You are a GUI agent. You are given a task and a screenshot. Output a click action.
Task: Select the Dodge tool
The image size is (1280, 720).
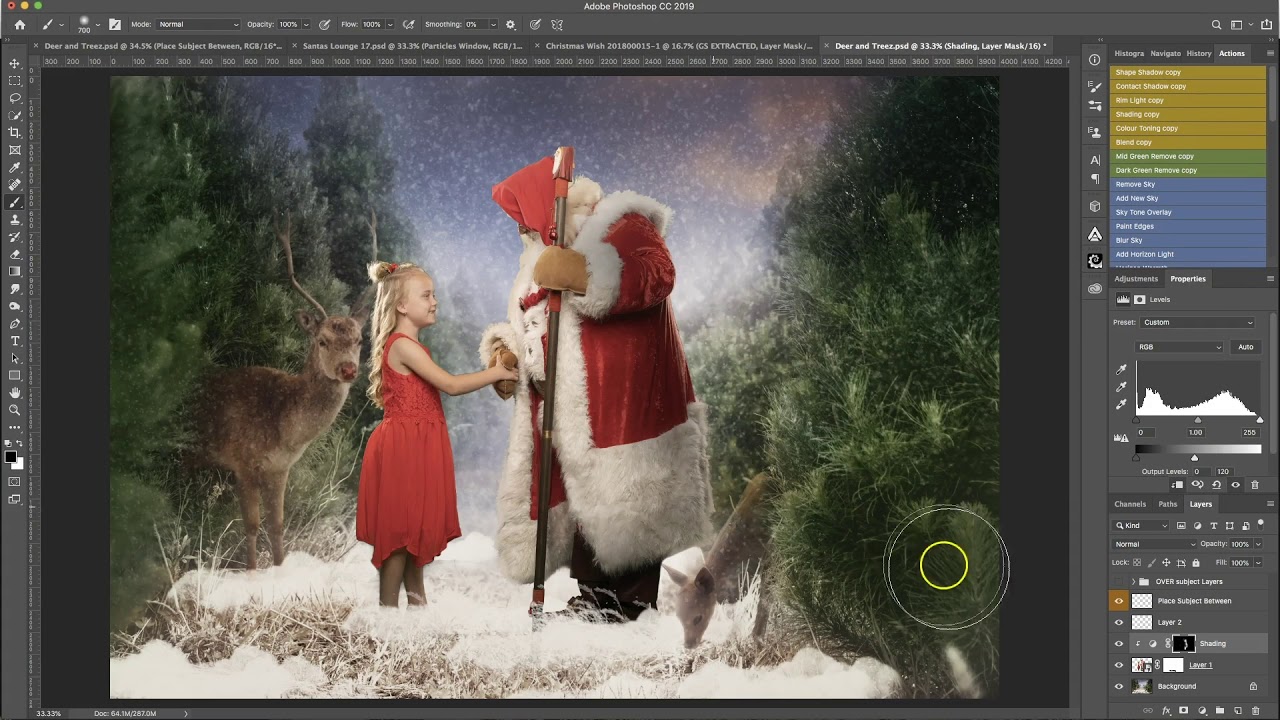click(15, 306)
